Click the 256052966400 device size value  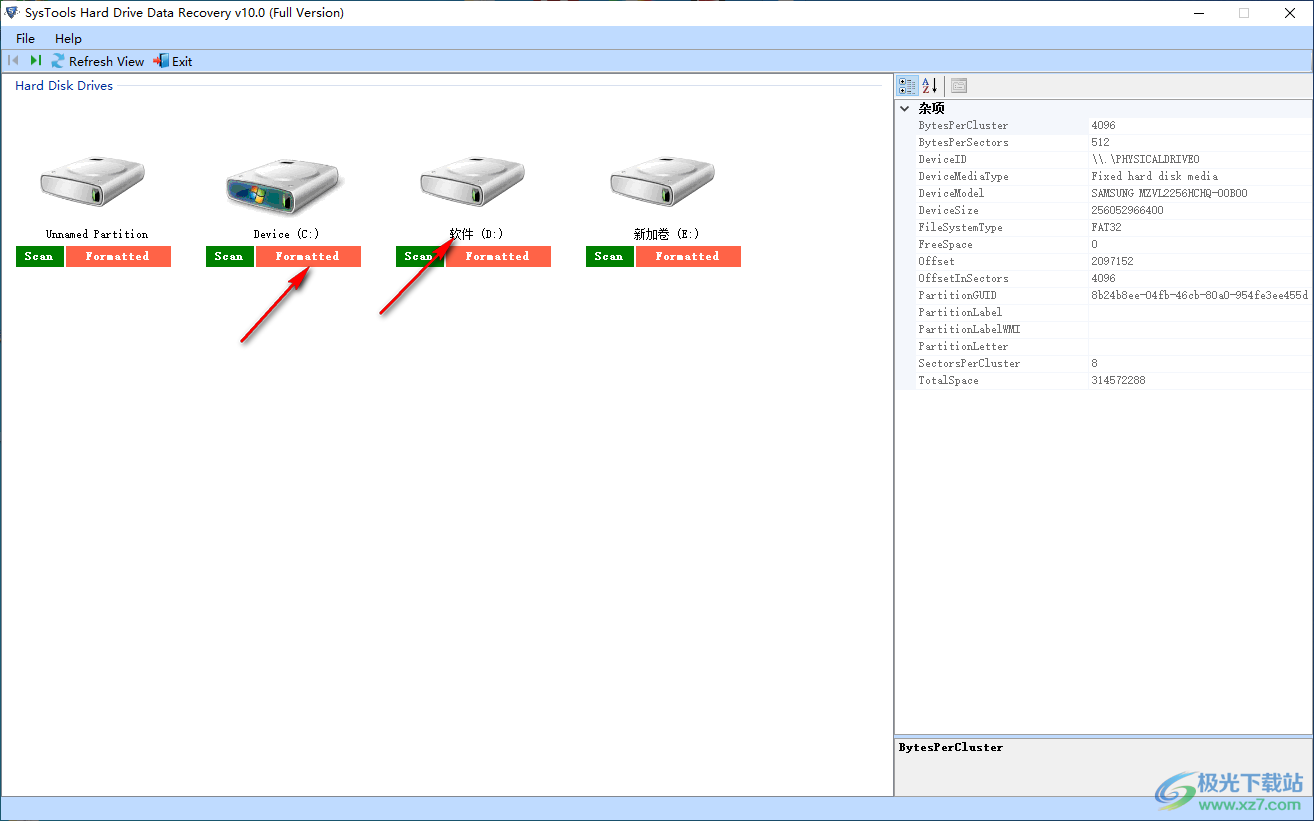pyautogui.click(x=1127, y=211)
